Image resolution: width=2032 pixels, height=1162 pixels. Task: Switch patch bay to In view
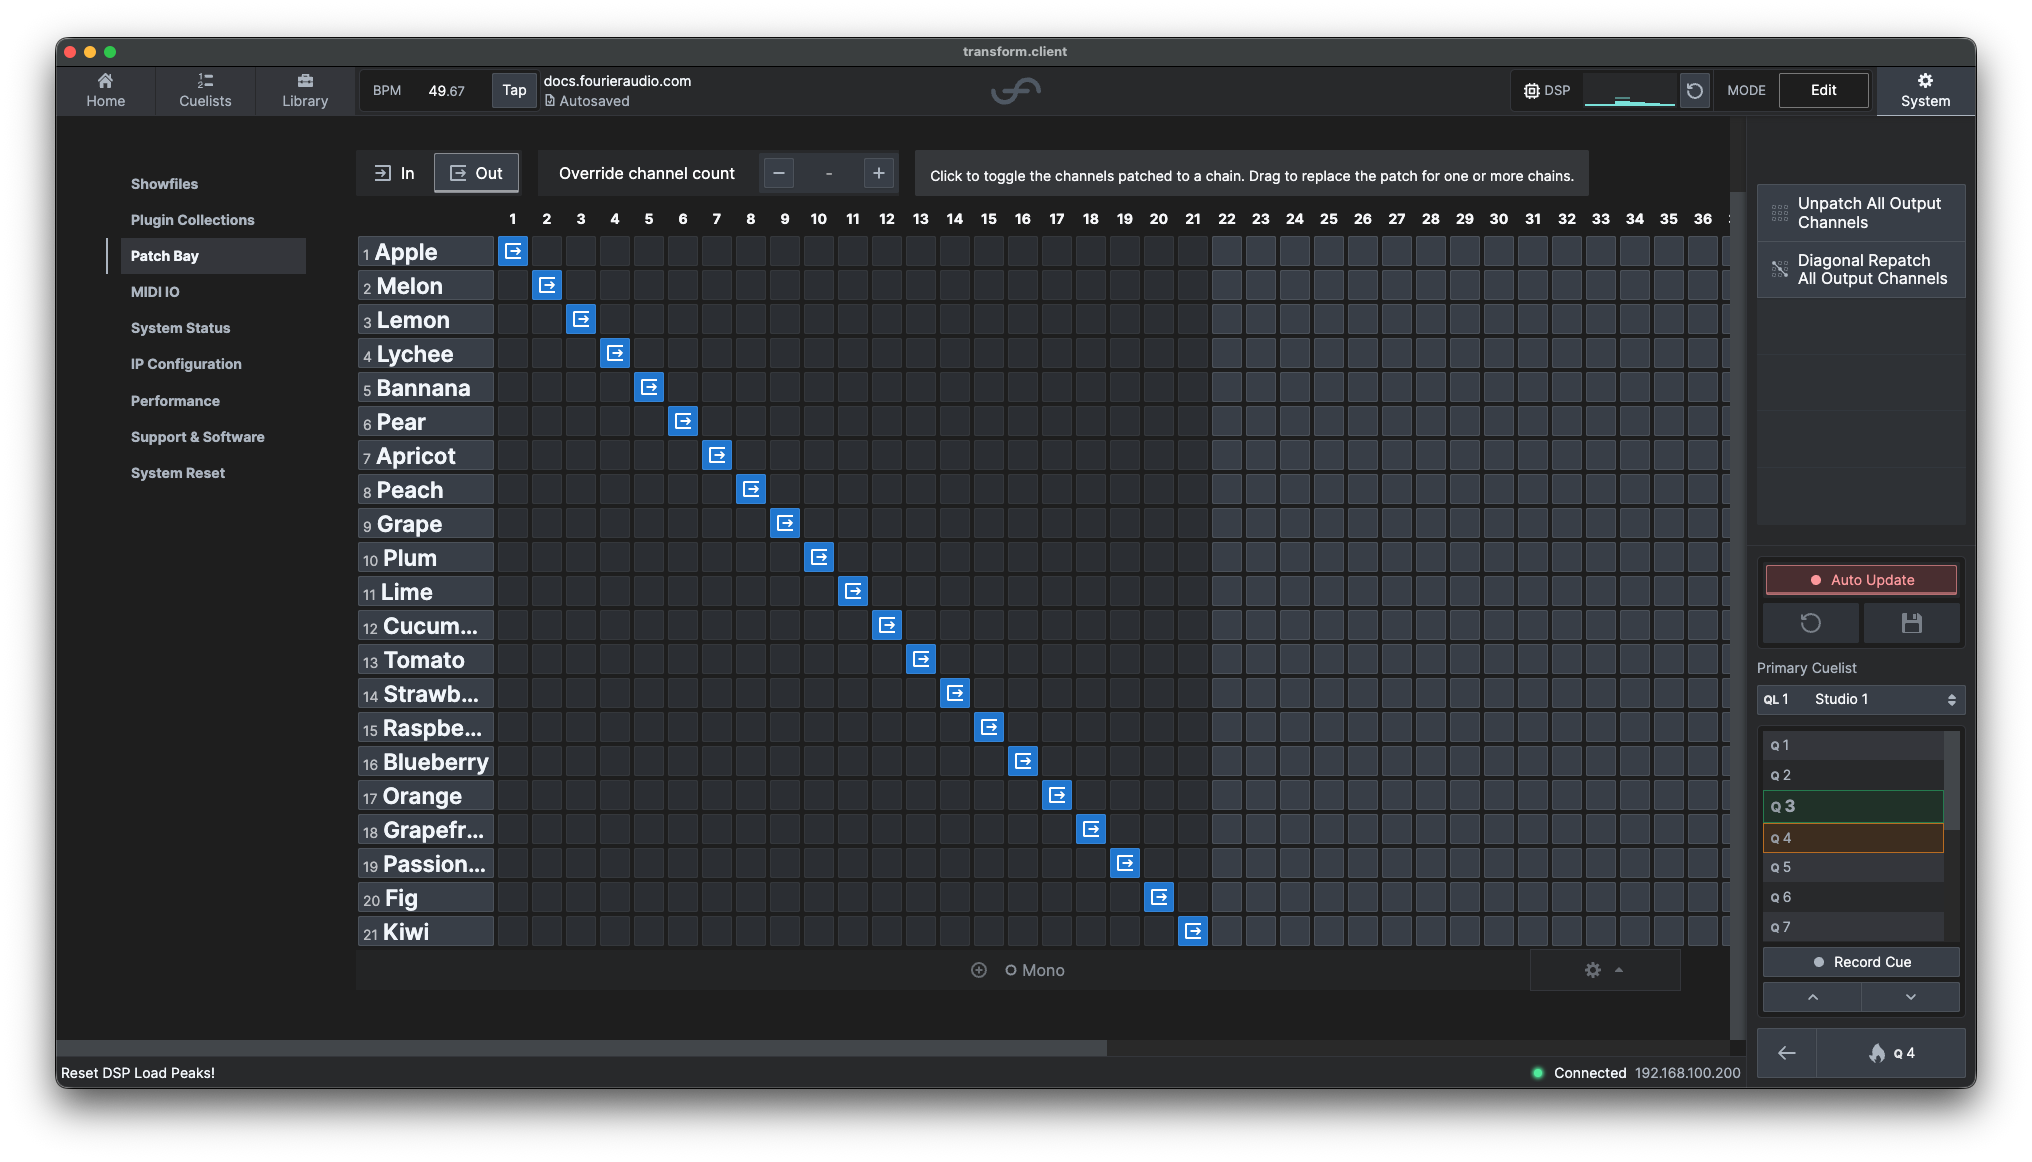coord(395,173)
